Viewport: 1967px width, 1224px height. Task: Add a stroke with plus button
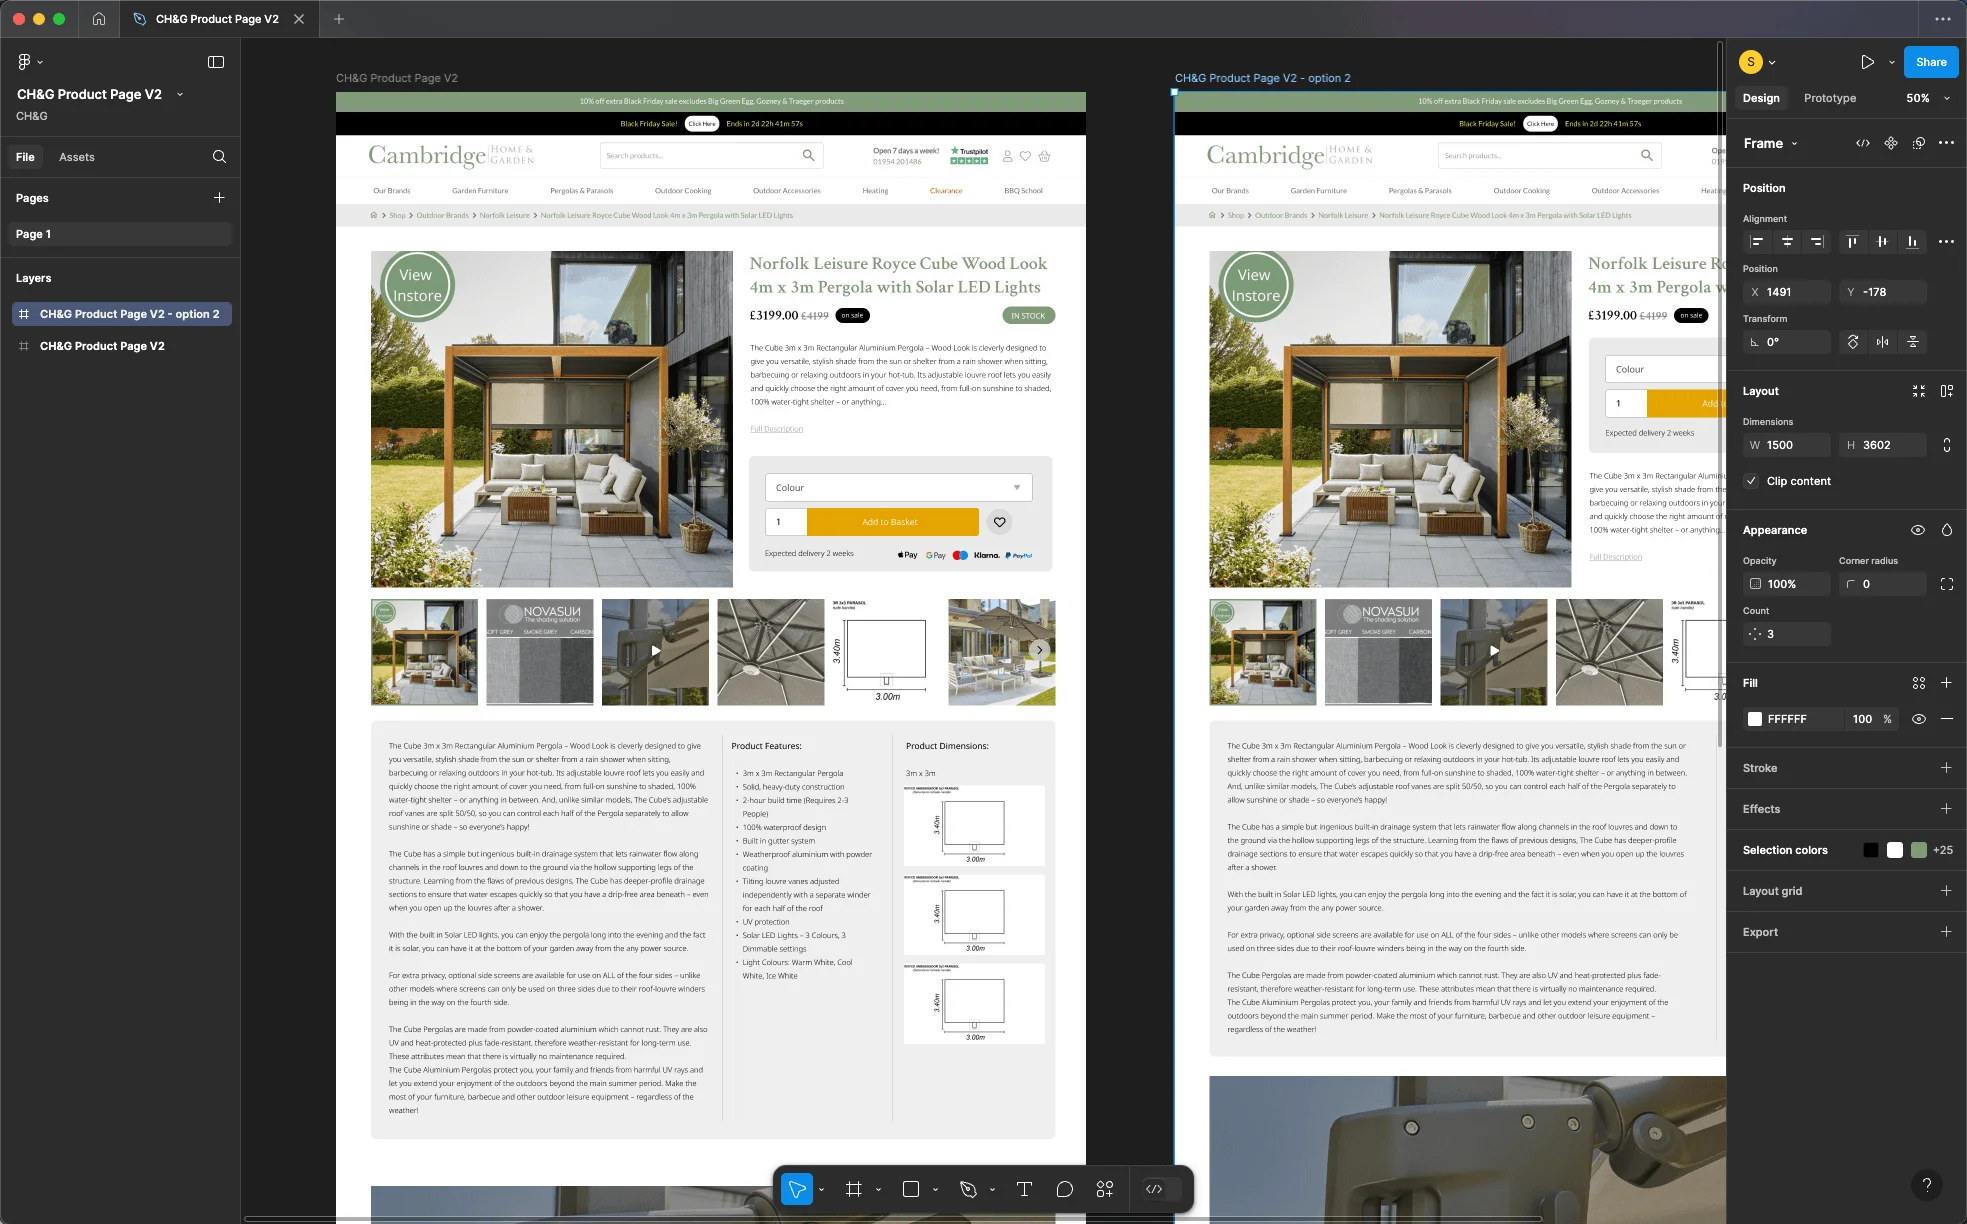point(1946,768)
